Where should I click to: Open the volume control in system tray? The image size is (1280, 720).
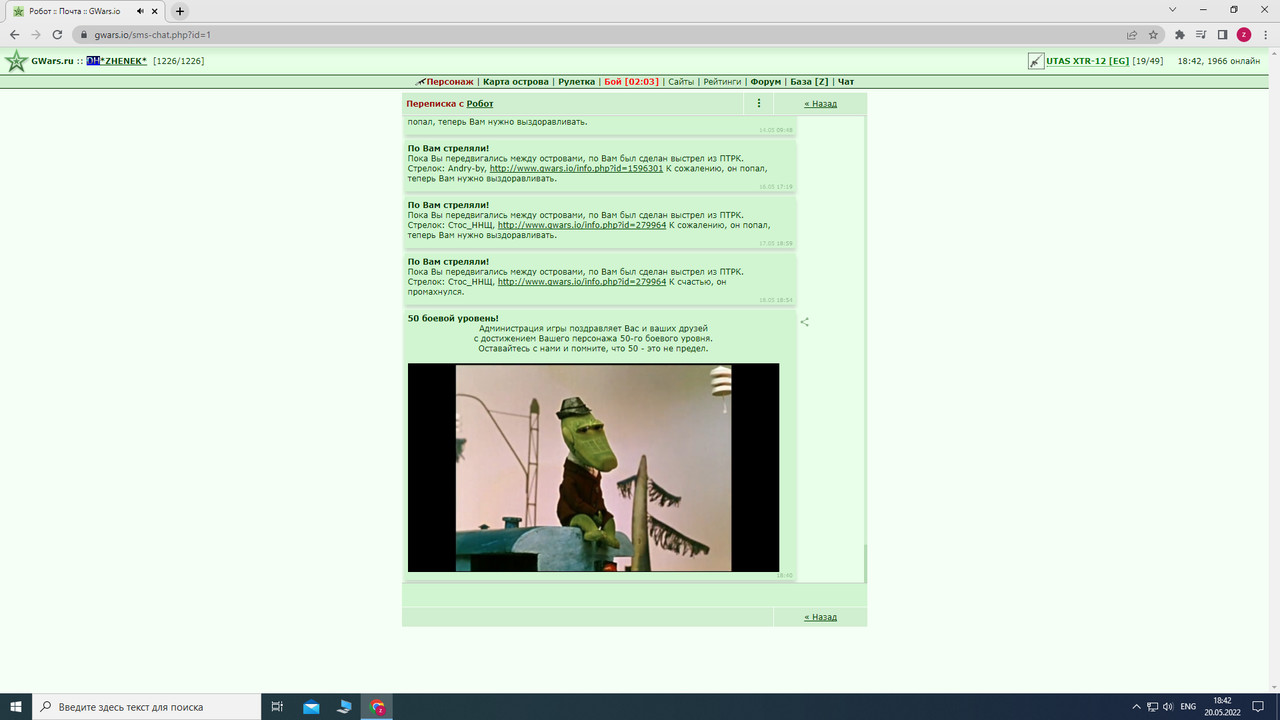pos(1168,707)
